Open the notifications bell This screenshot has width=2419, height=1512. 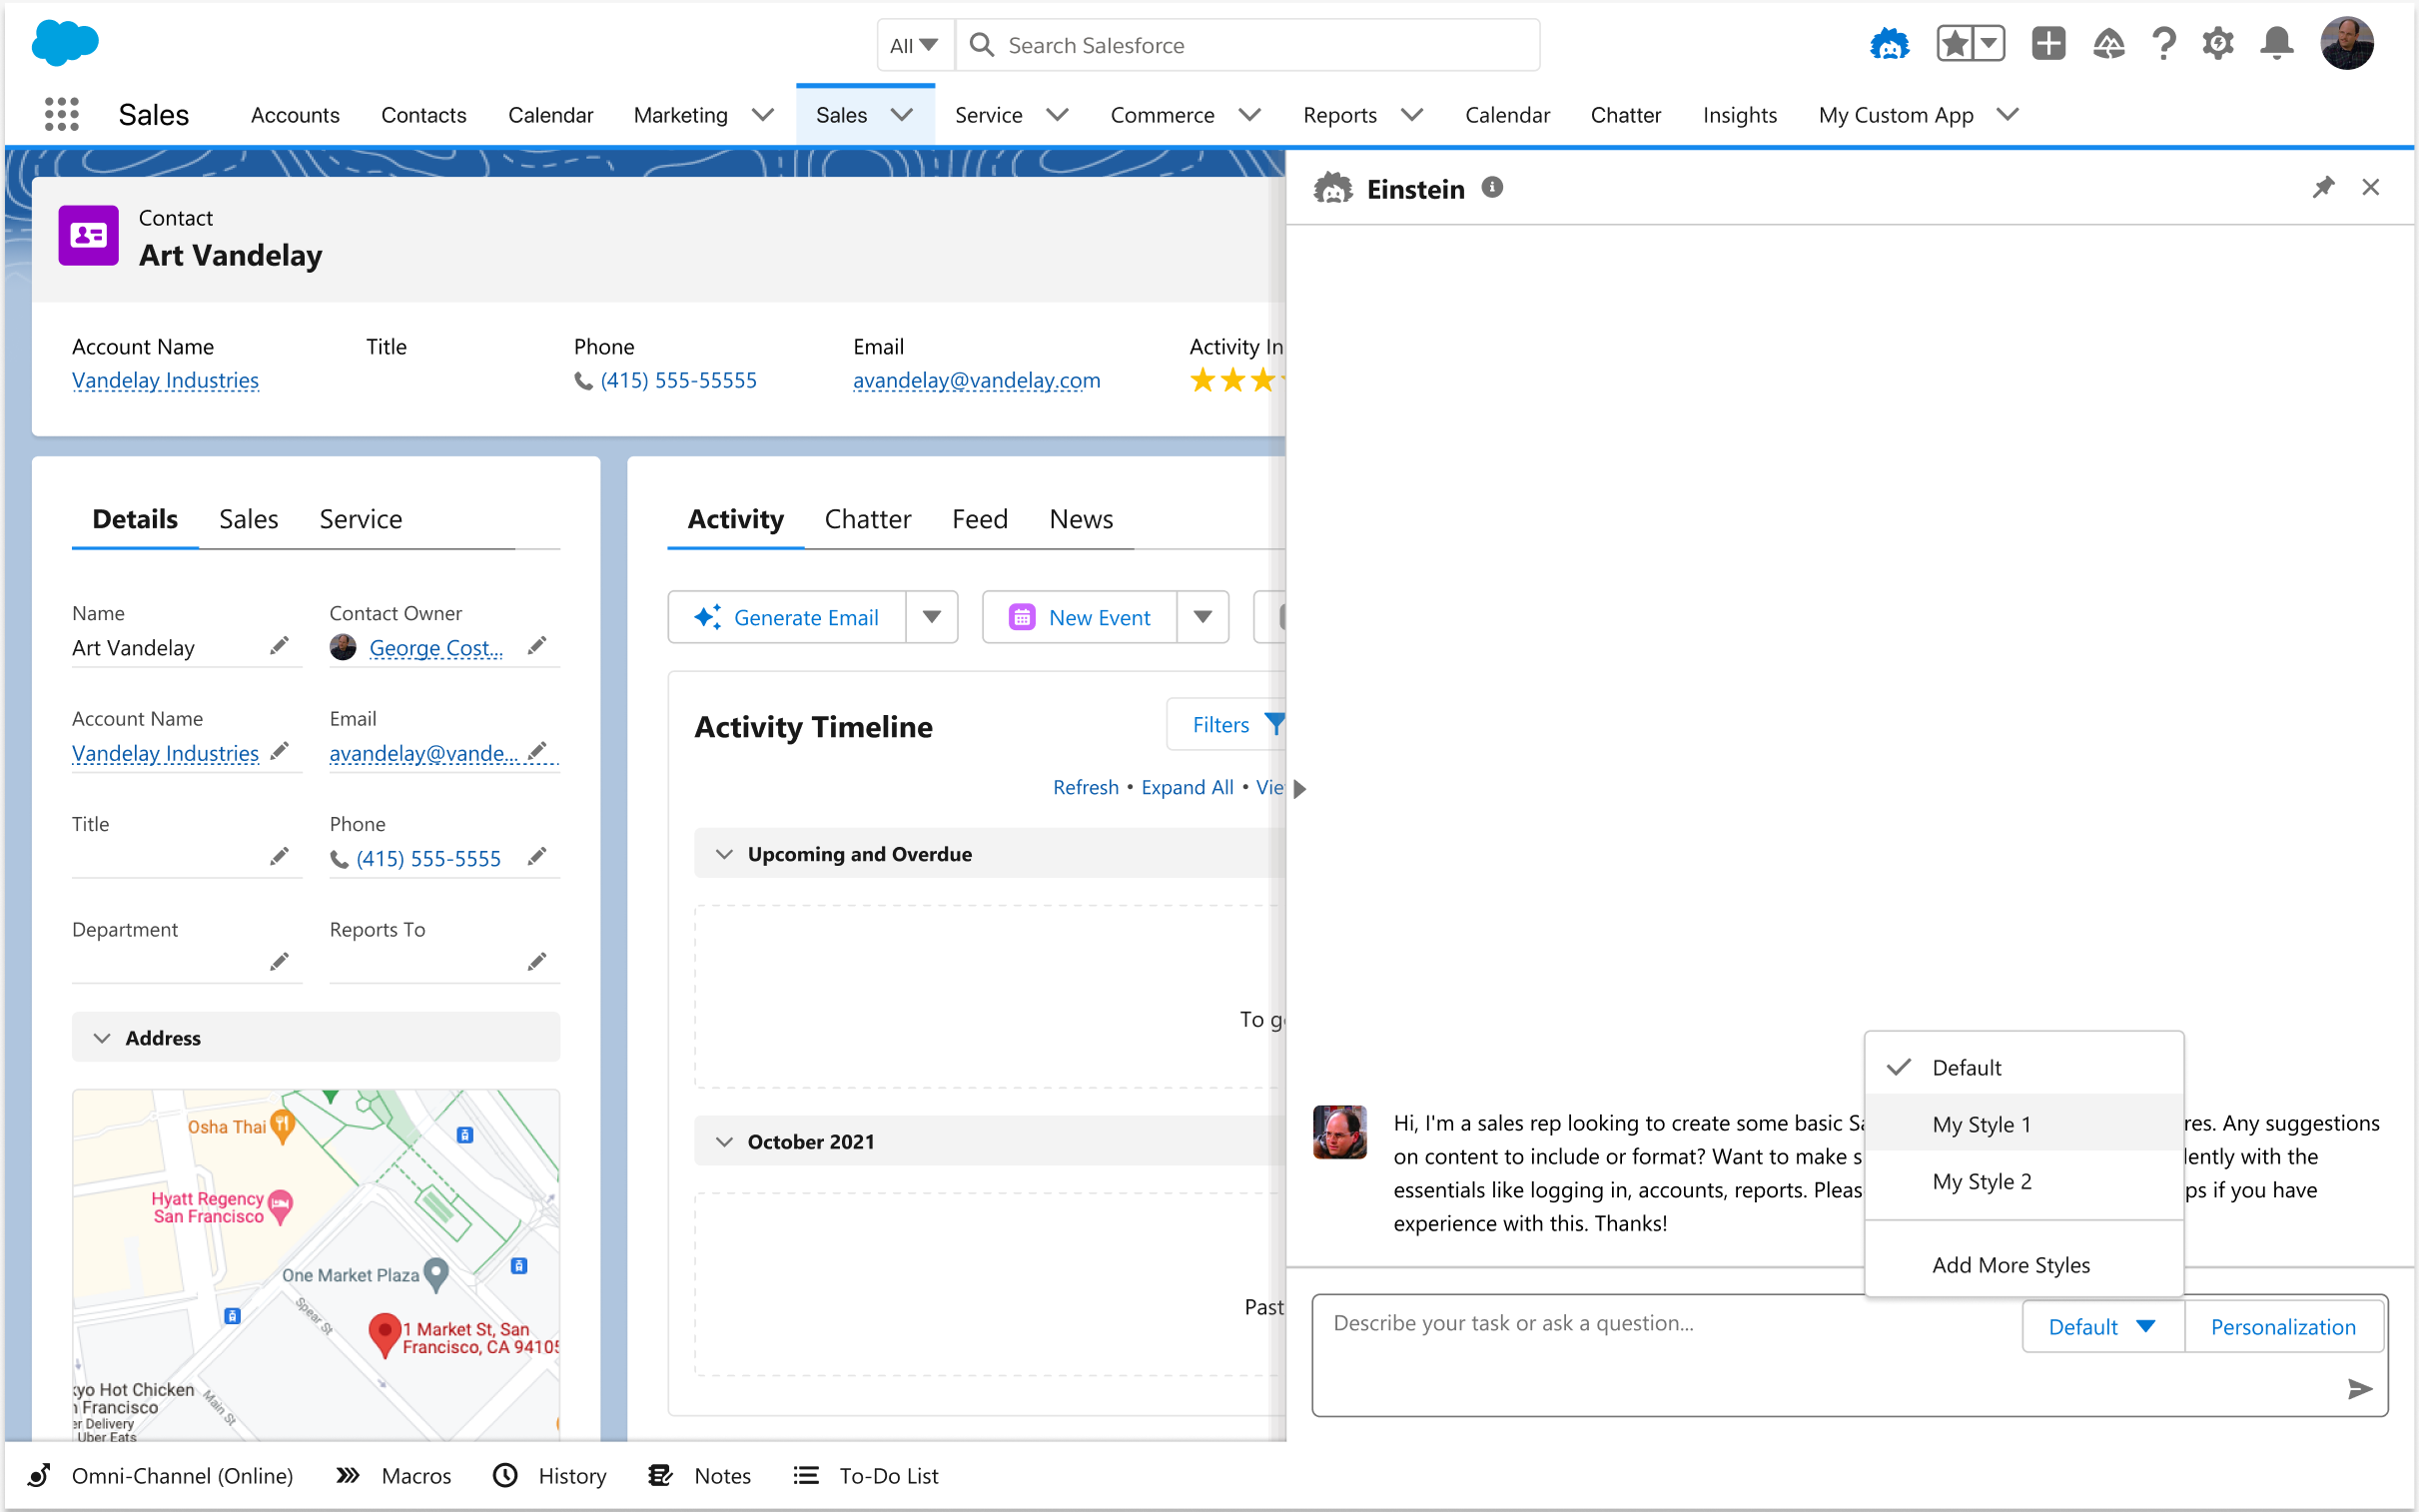click(x=2276, y=45)
